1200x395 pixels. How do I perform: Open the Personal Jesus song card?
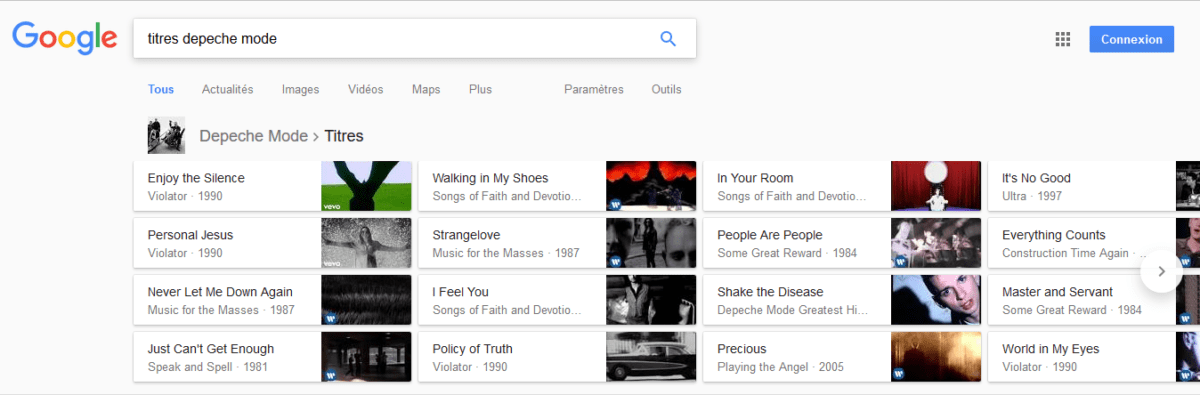pos(273,243)
